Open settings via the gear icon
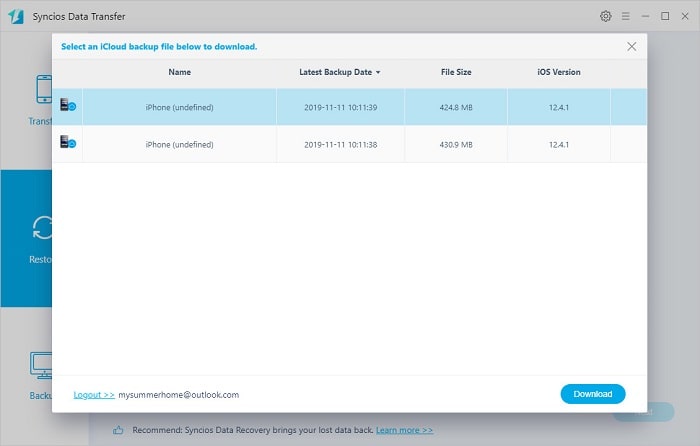Viewport: 700px width, 446px height. 605,17
